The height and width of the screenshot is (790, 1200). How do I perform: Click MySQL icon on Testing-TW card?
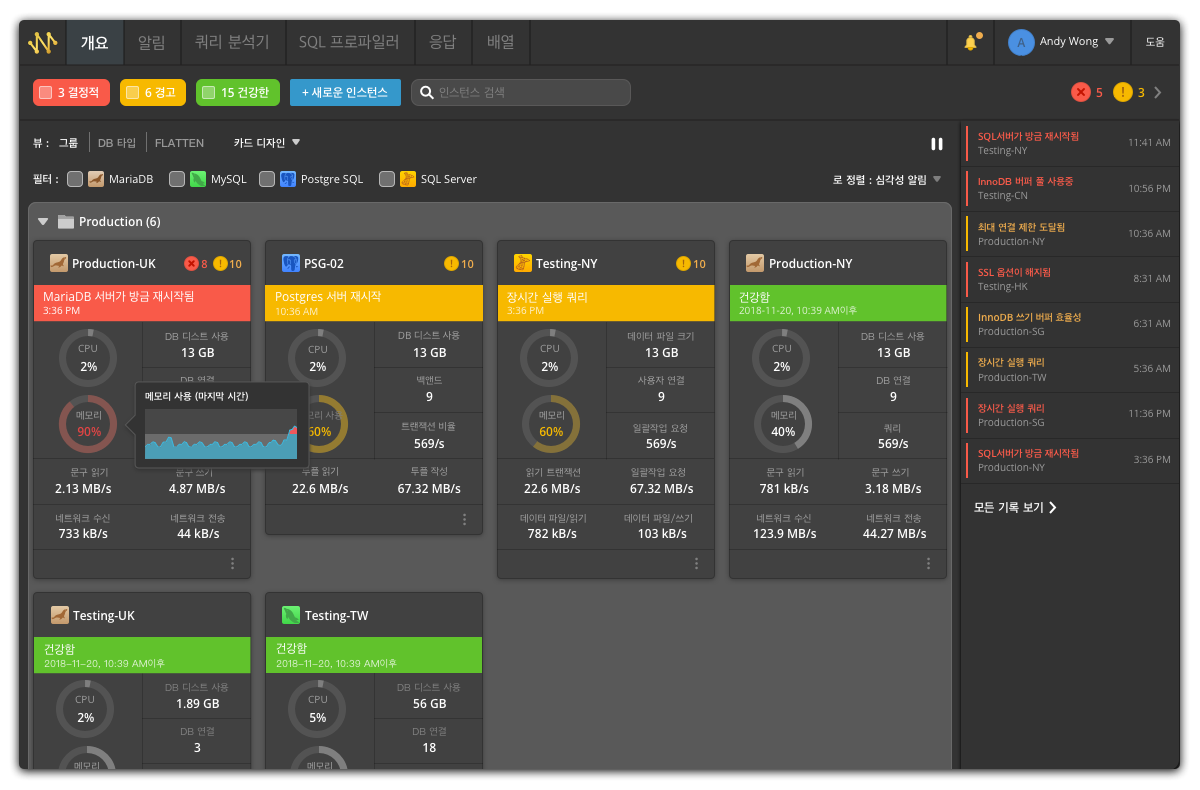[291, 615]
